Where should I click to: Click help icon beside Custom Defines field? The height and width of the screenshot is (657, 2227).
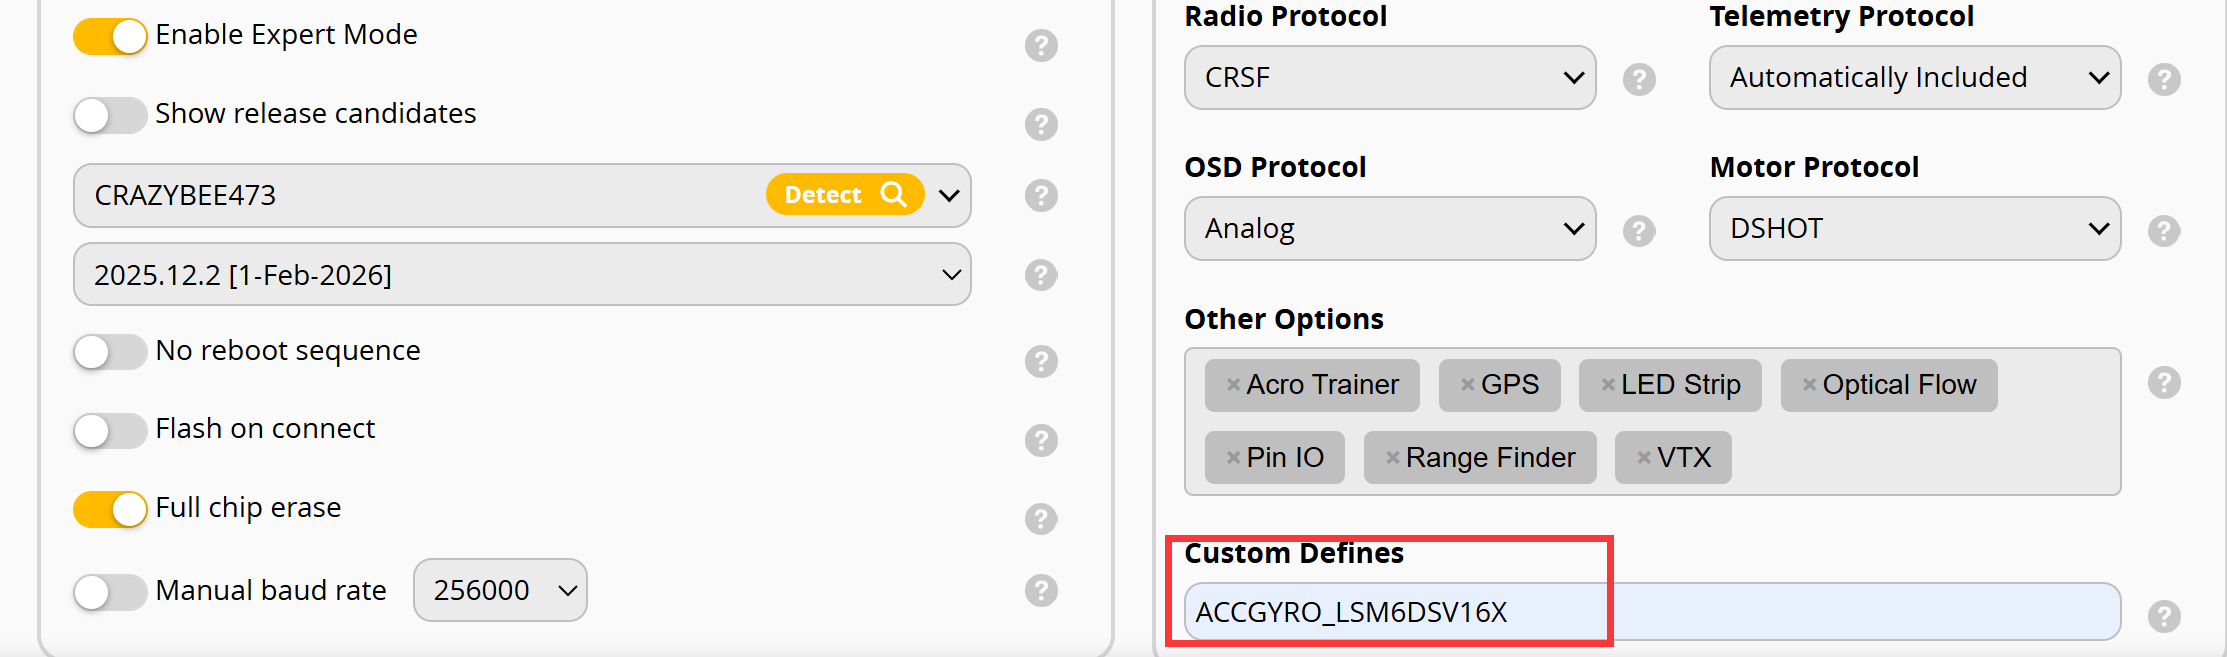click(x=2164, y=616)
